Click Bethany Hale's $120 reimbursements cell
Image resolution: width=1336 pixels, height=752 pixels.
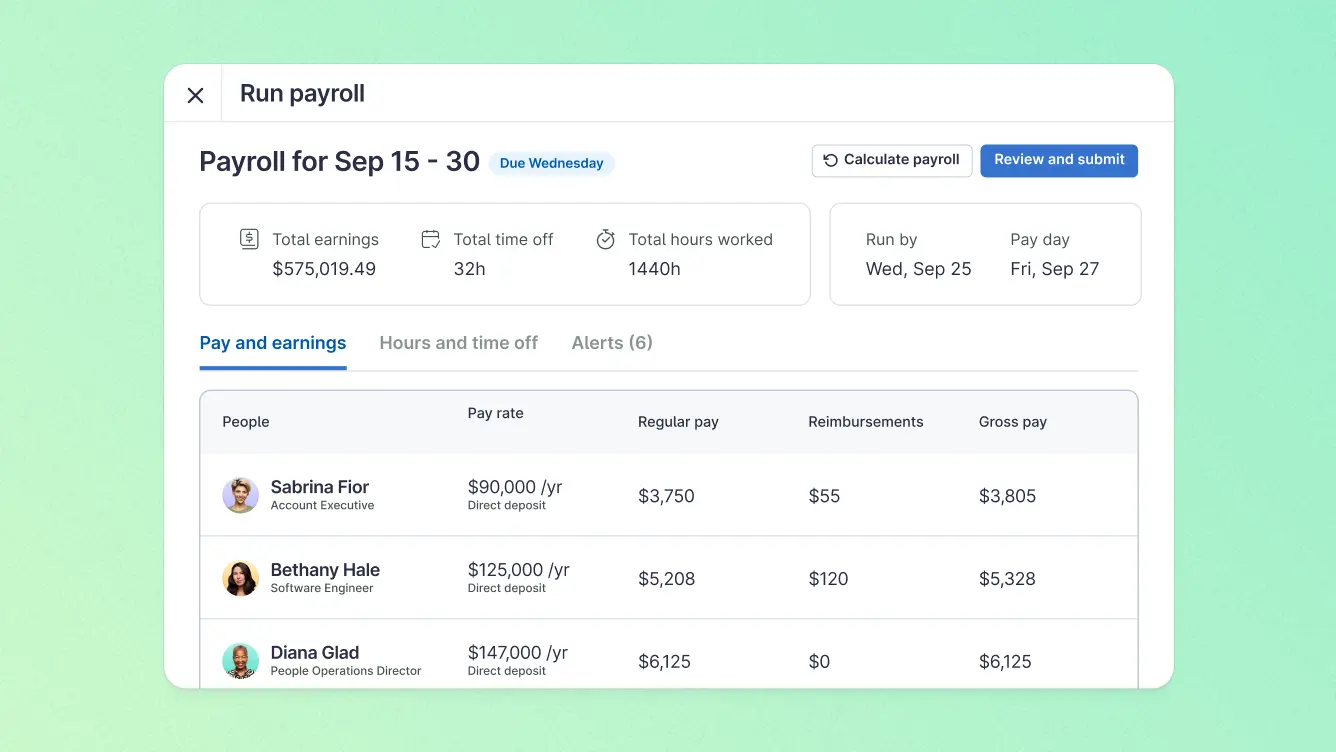[x=828, y=579]
